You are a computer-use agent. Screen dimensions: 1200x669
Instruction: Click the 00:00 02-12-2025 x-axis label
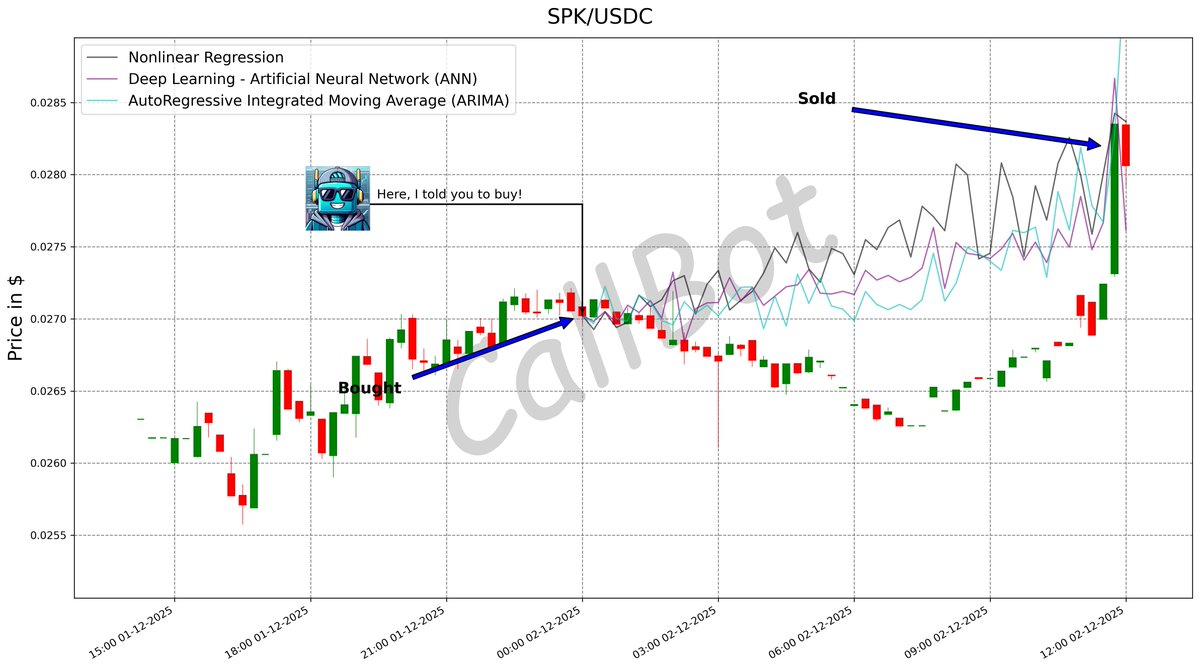tap(541, 632)
